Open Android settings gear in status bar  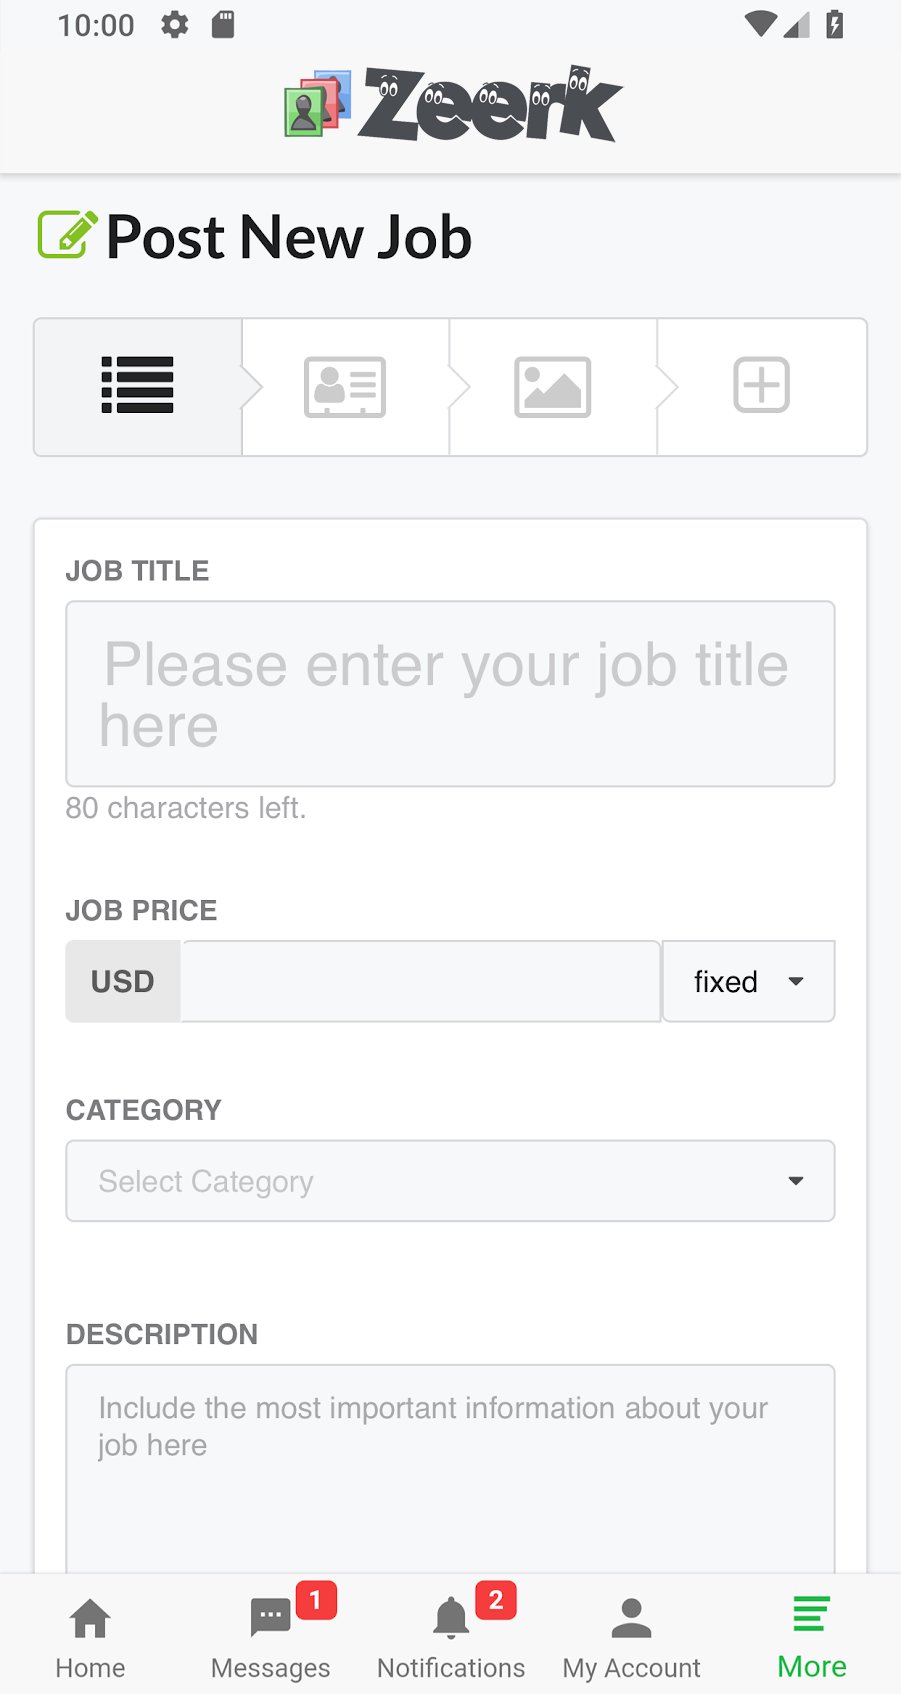pyautogui.click(x=175, y=25)
